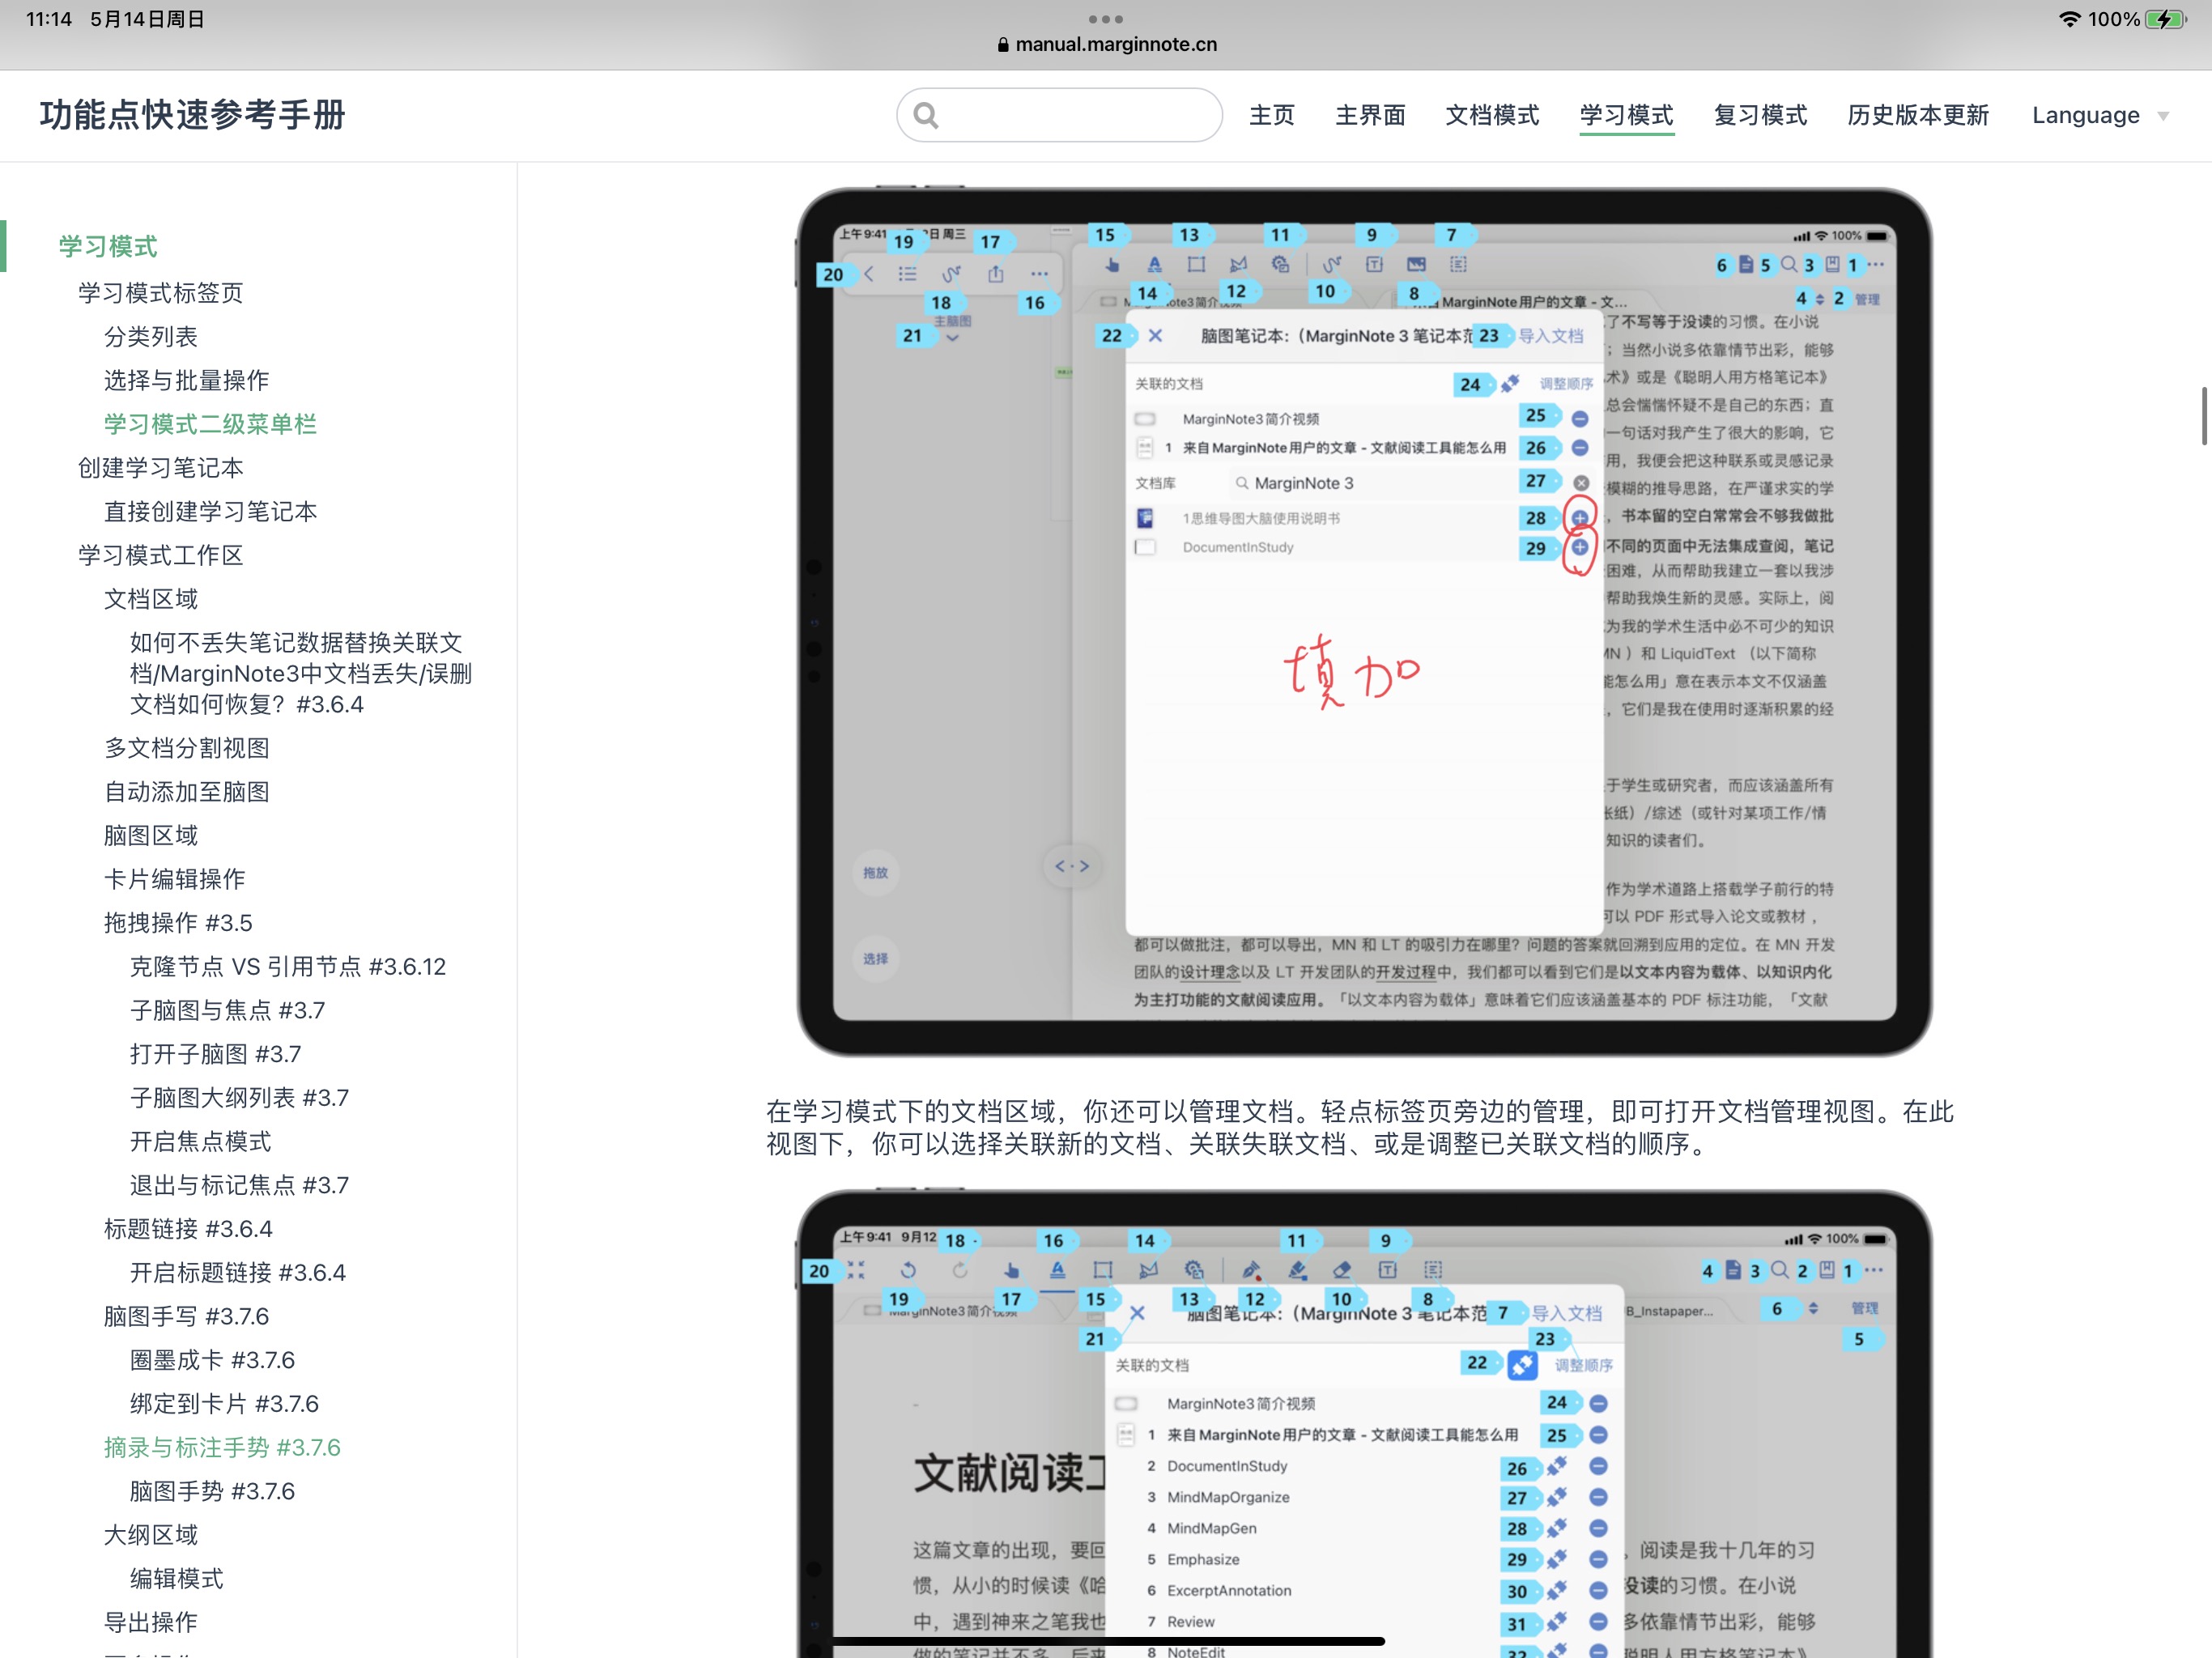Jump to 绑定到卡片 #3.7.6

click(x=224, y=1404)
